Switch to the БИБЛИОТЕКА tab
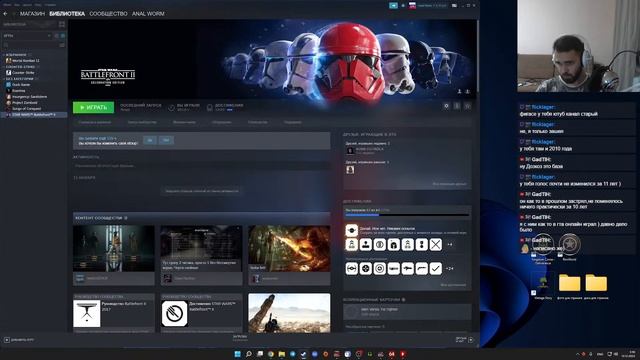640x360 pixels. 67,14
